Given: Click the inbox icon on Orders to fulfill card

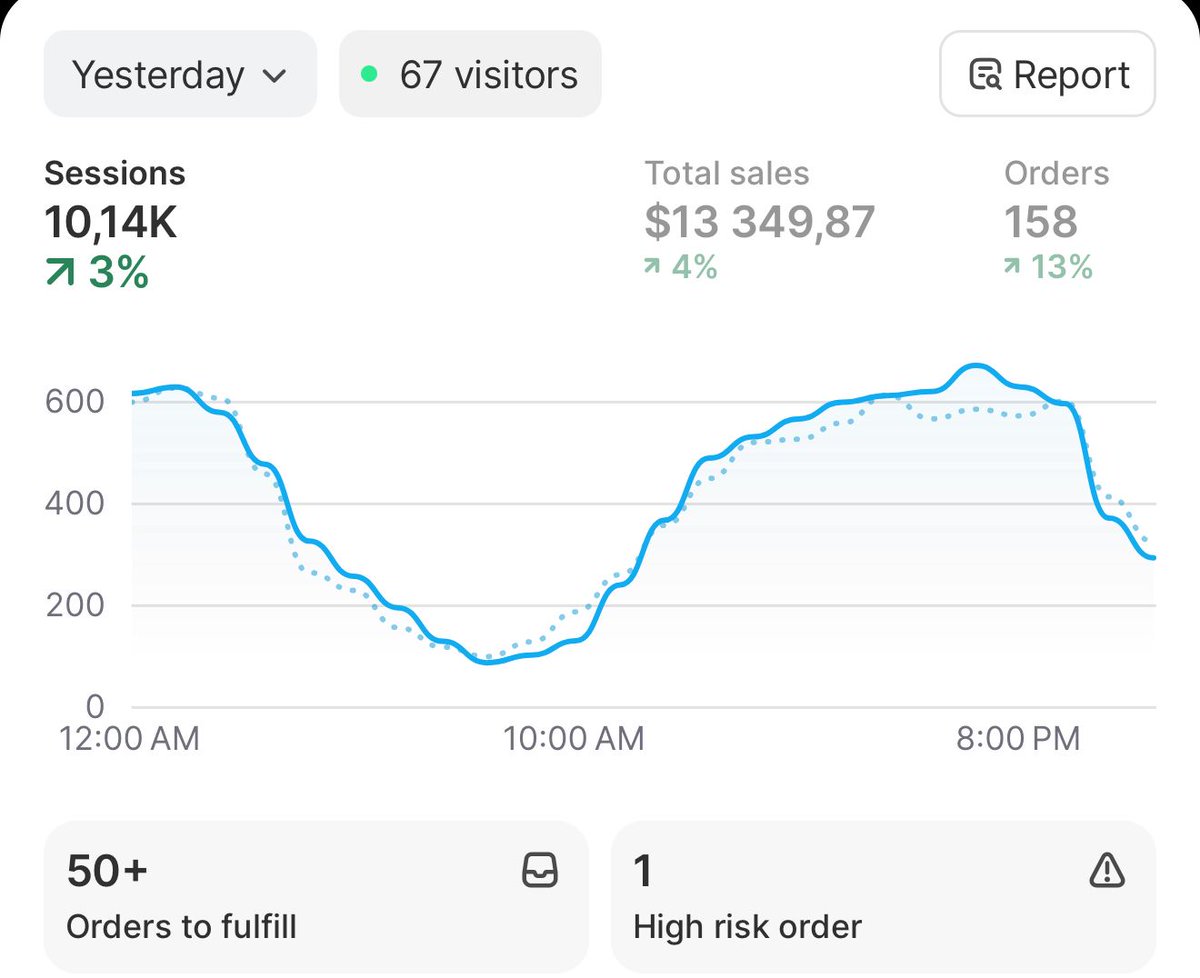Looking at the screenshot, I should 539,871.
